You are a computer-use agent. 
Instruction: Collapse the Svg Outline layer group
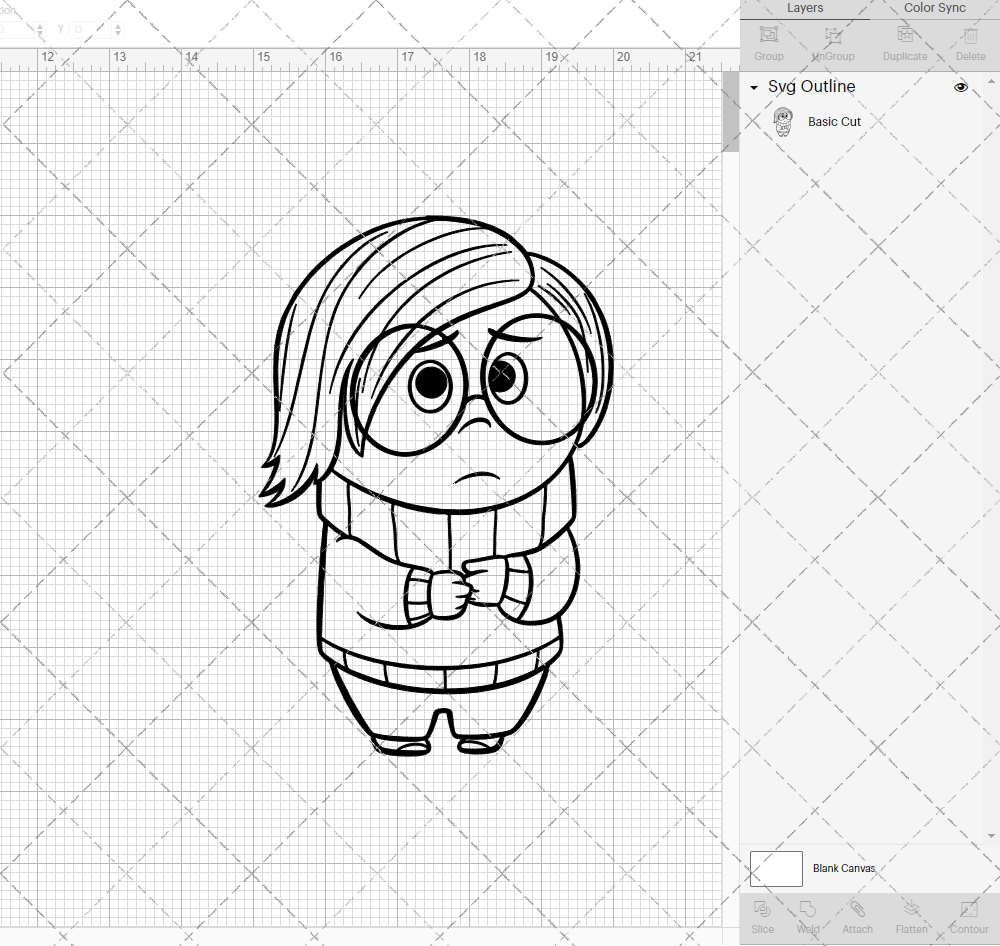tap(753, 87)
